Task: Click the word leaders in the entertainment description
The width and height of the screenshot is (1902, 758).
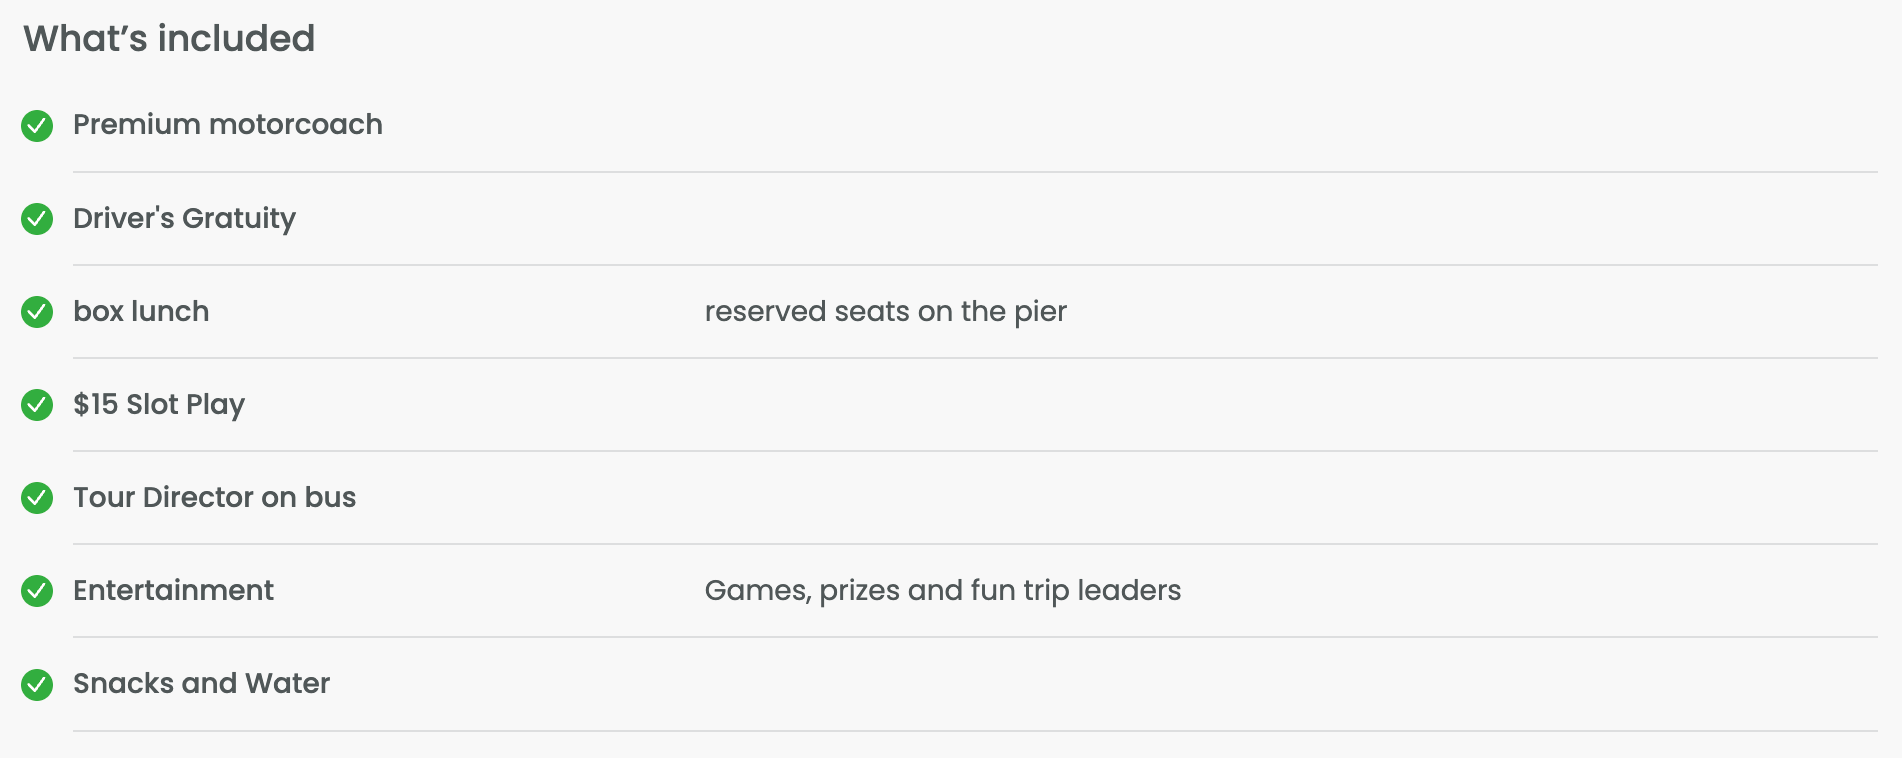Action: tap(1129, 590)
